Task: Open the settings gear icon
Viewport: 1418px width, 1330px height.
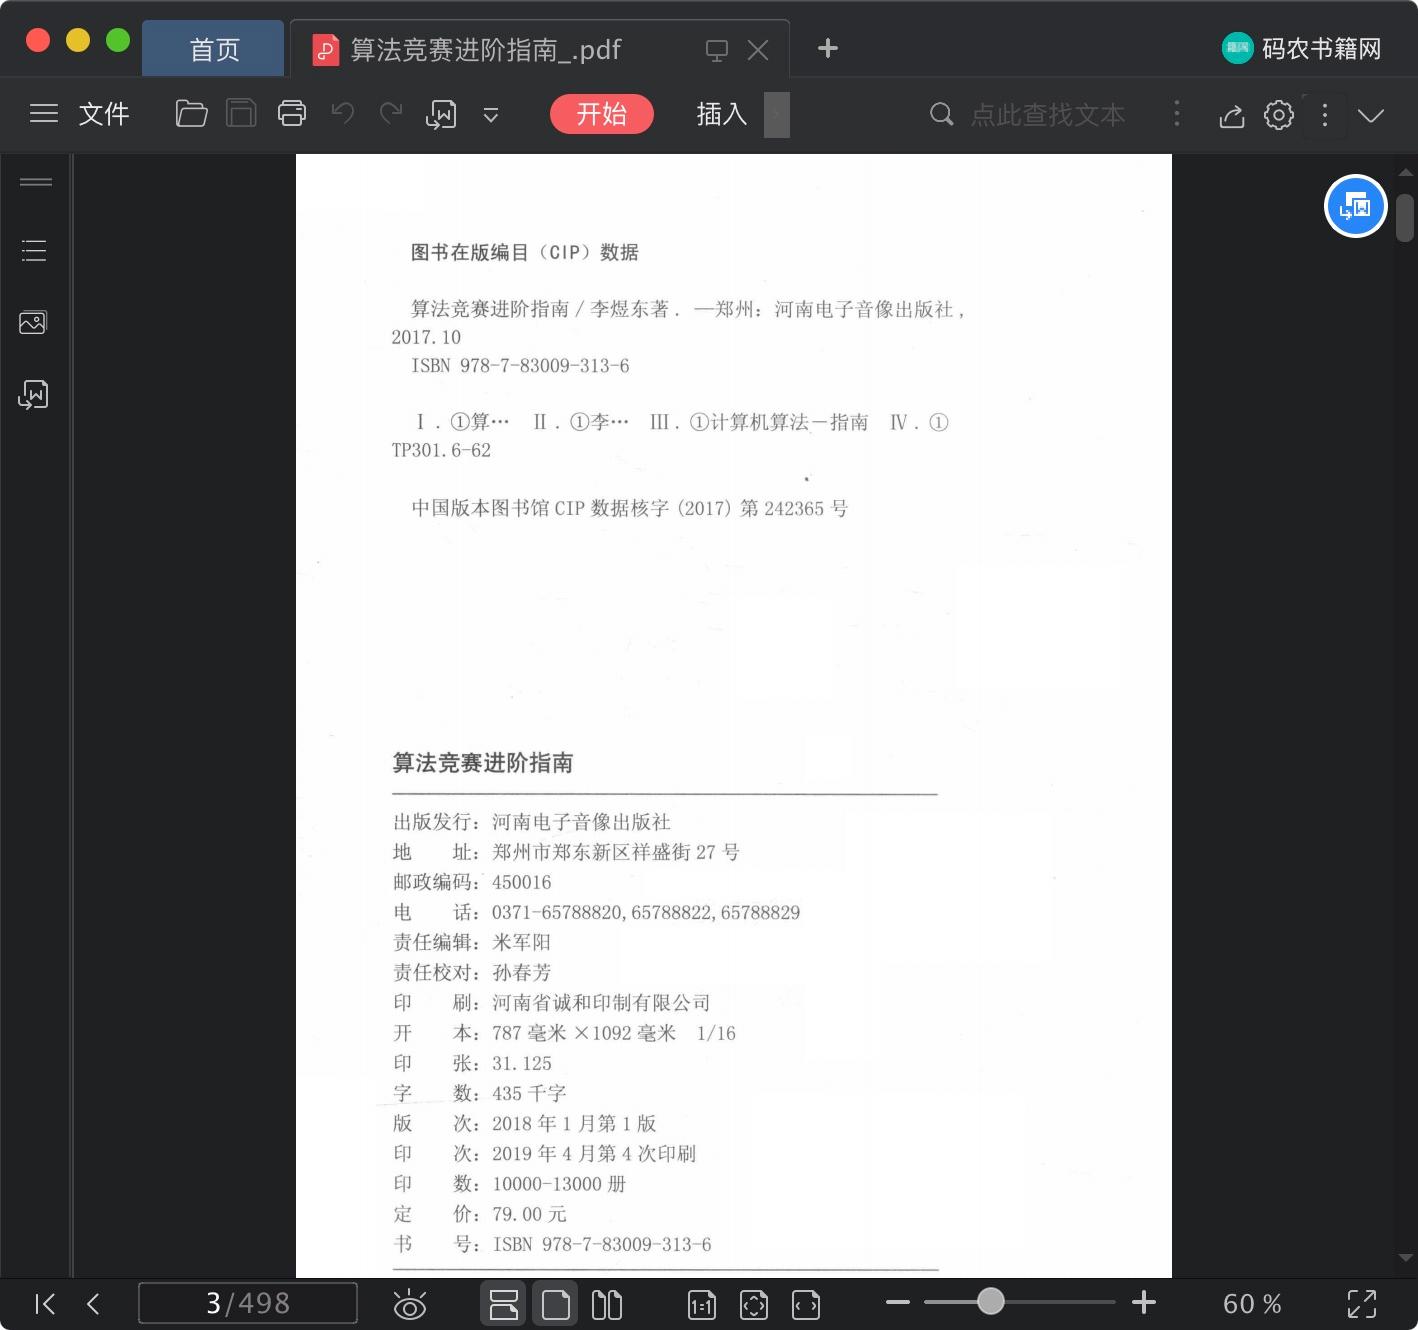Action: click(x=1279, y=115)
